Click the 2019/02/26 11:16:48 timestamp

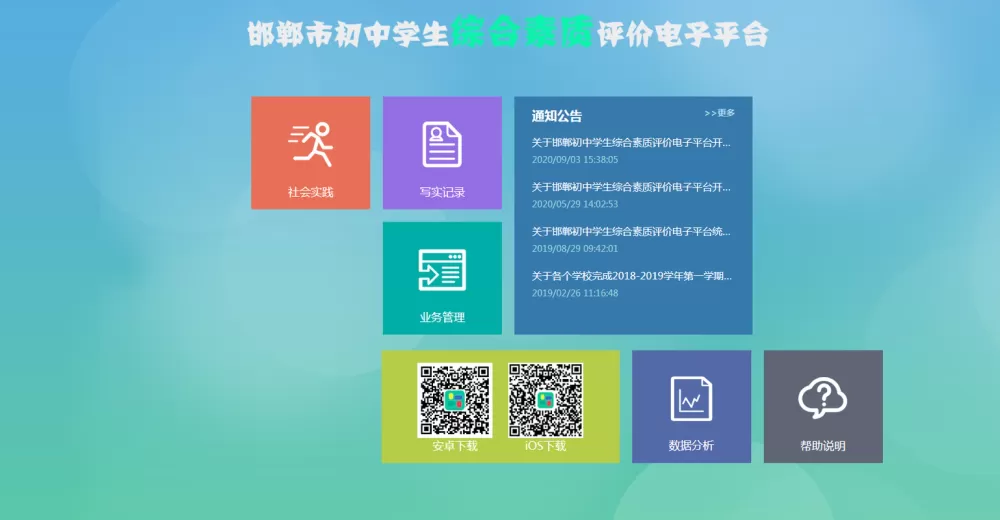point(575,293)
